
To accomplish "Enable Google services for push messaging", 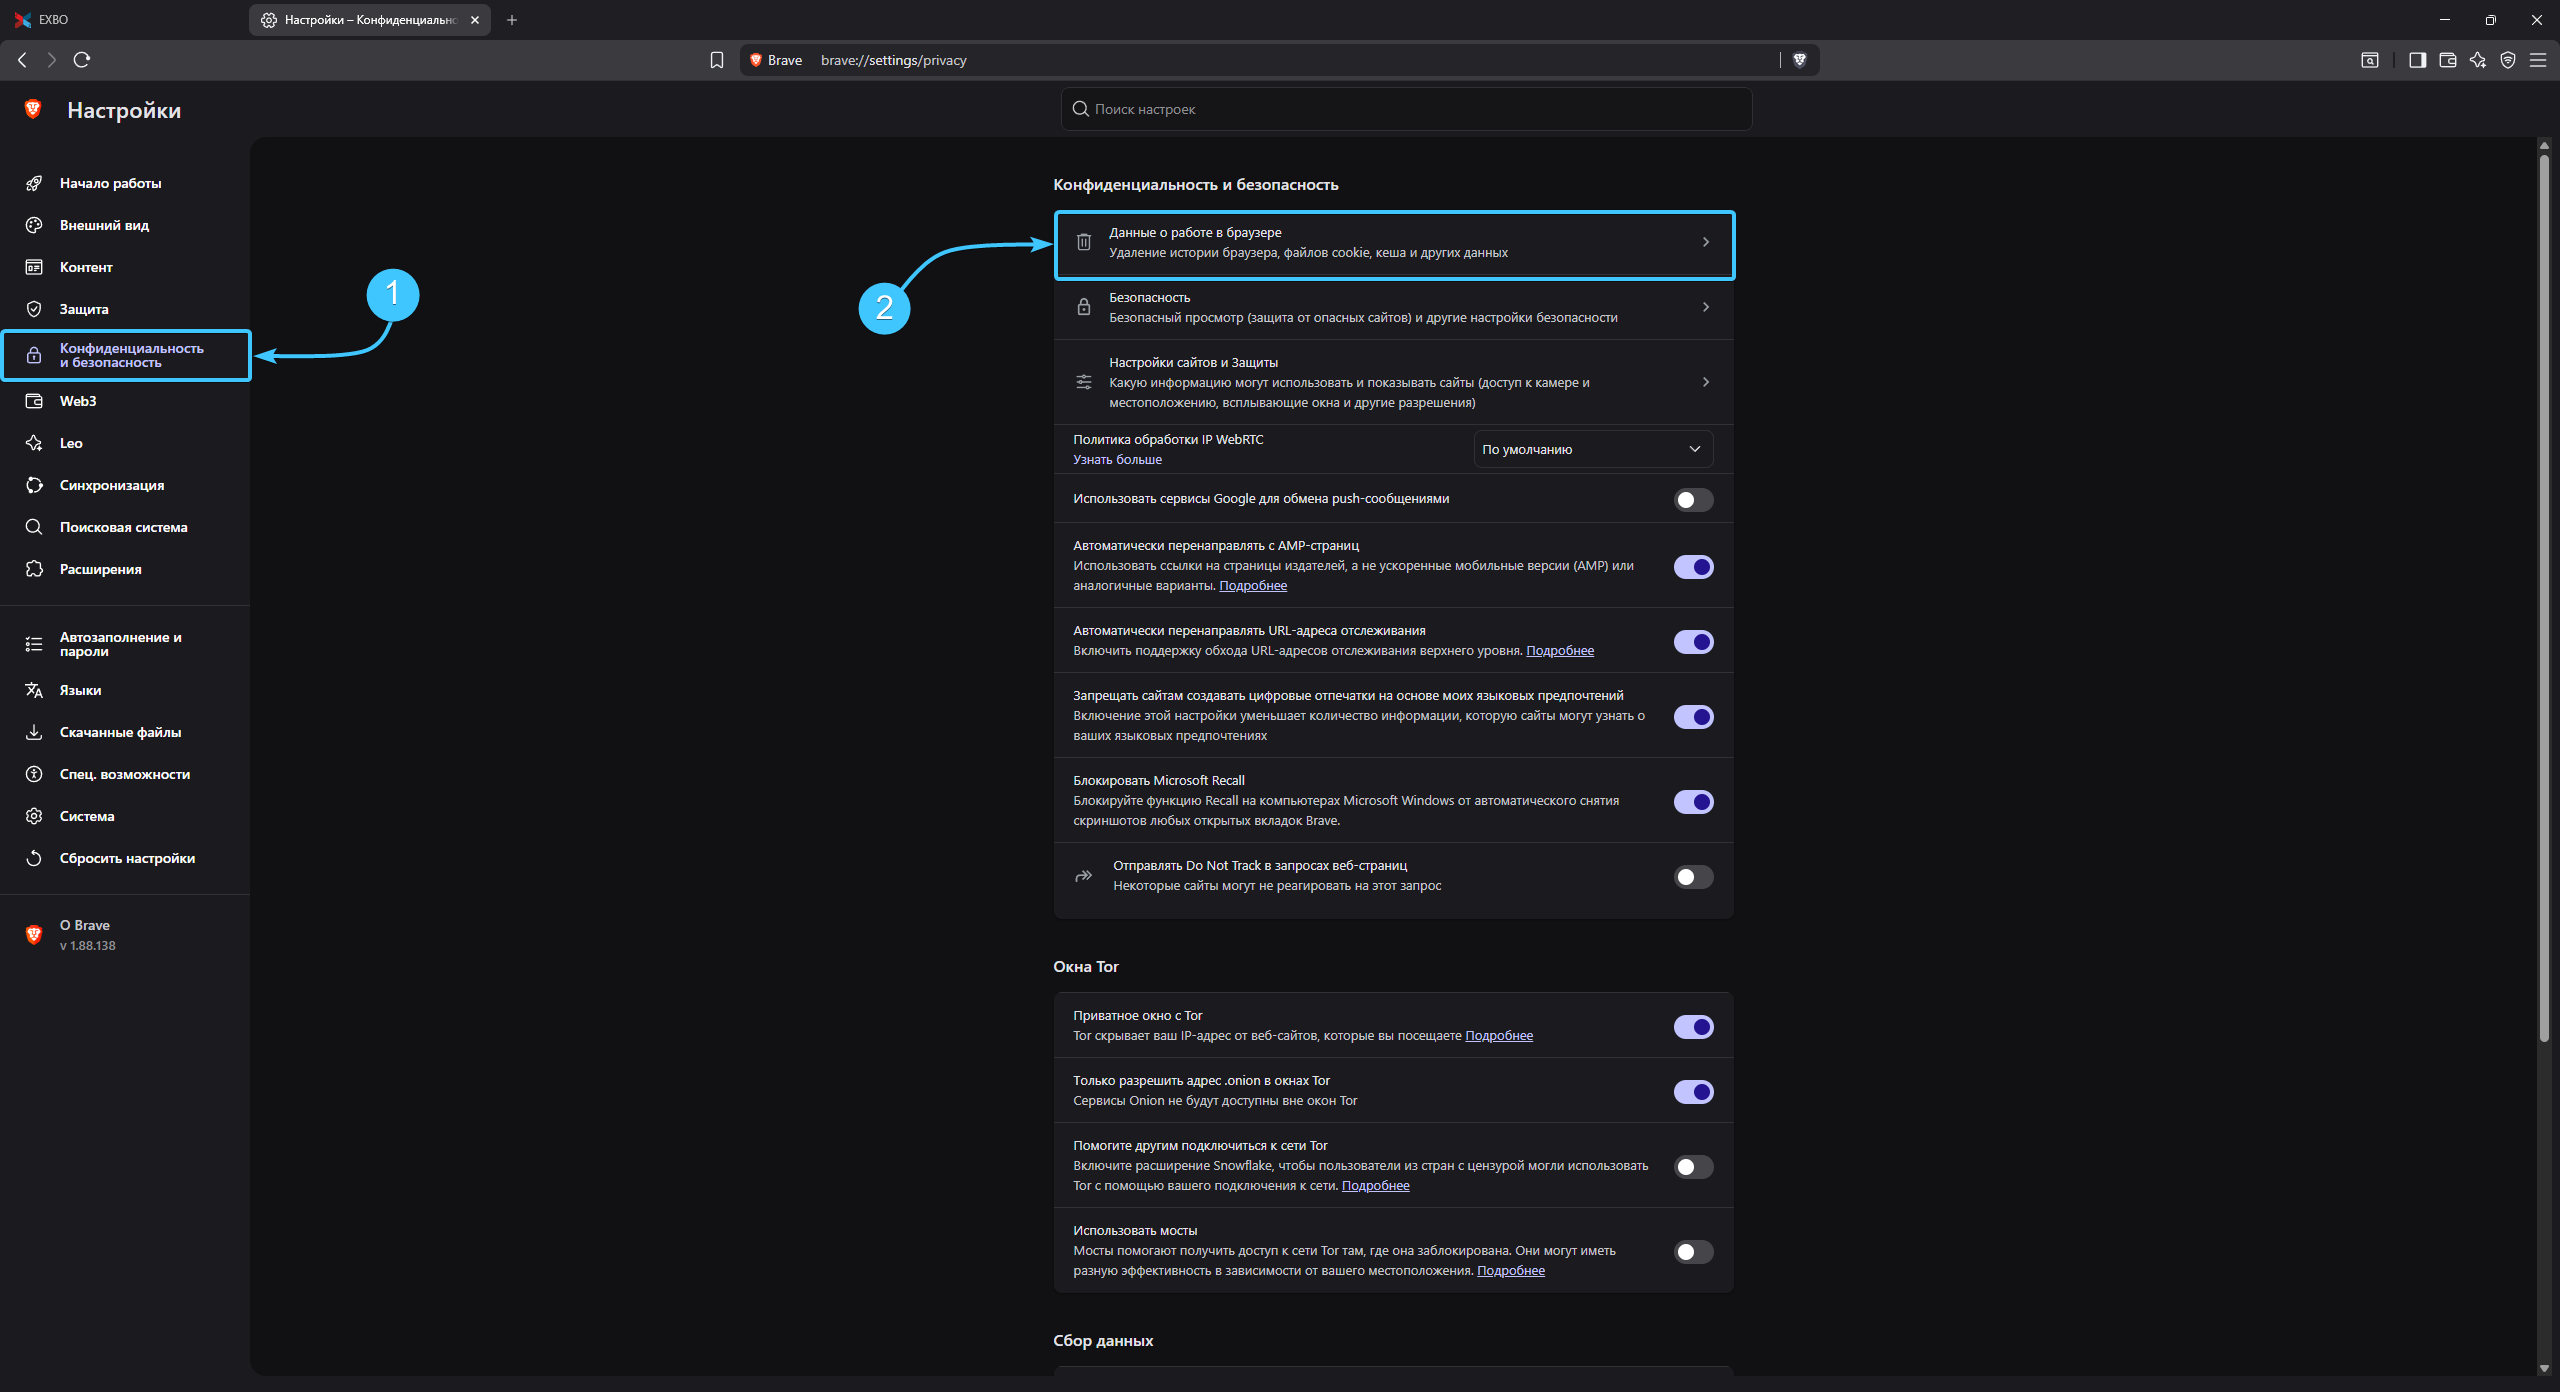I will coord(1692,500).
